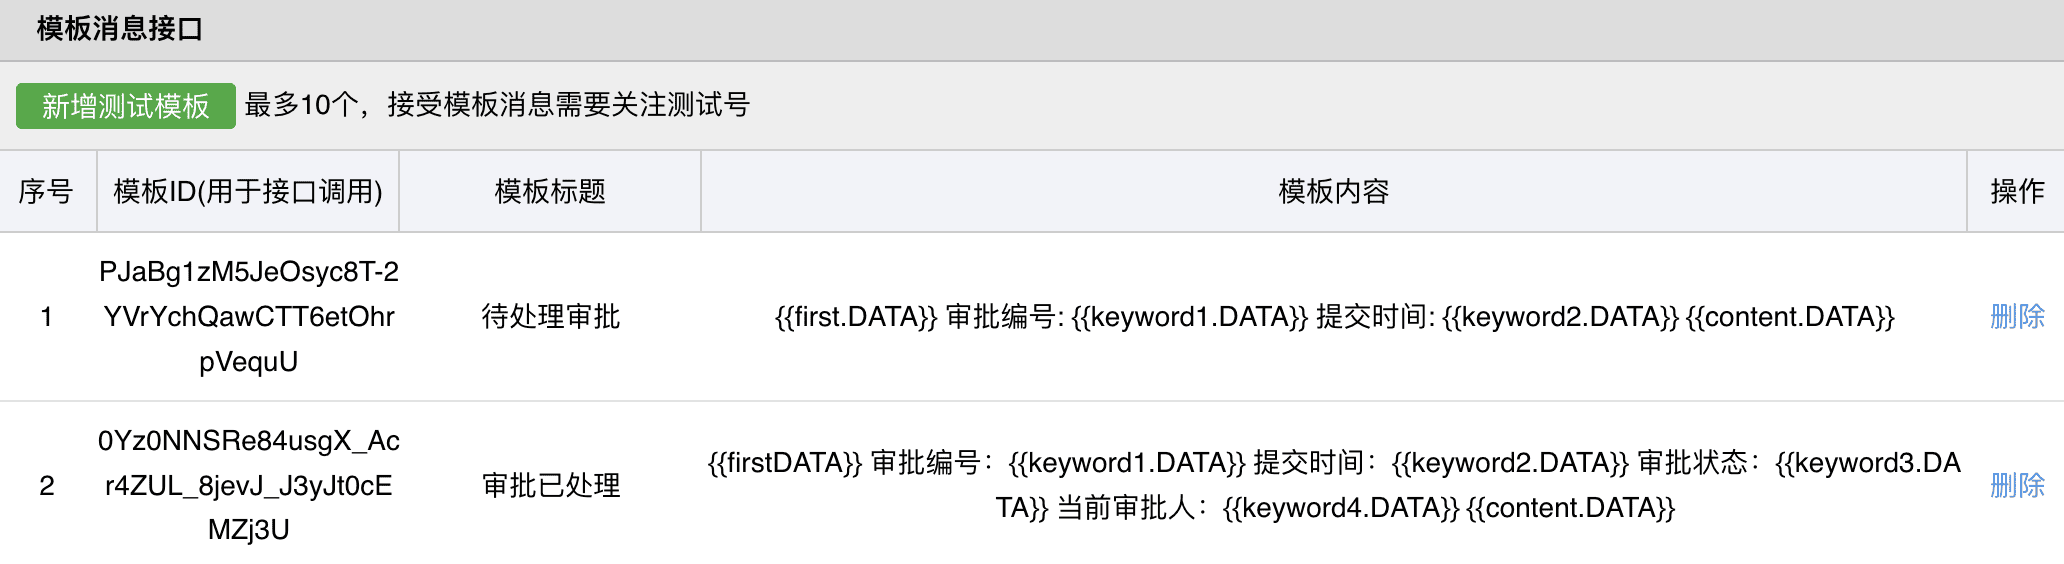This screenshot has width=2064, height=564.
Task: Click the {{keyword4.DATA}} placeholder text
Action: 1340,508
